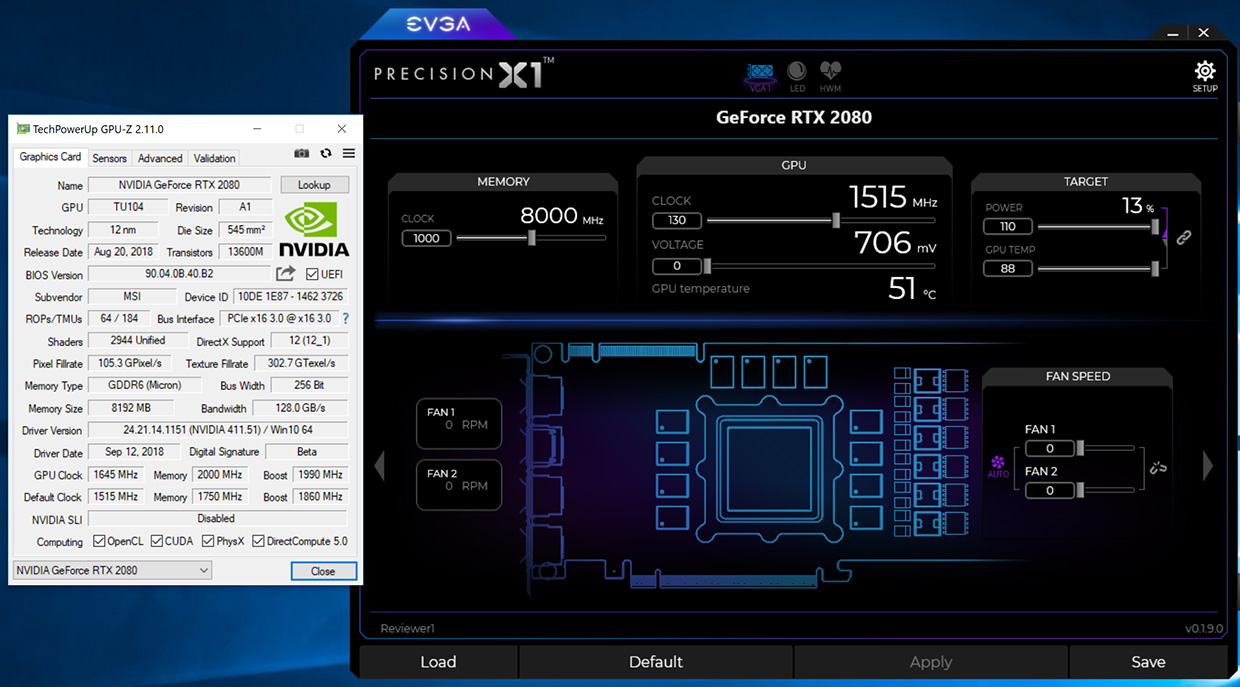
Task: Reset settings with the Default button
Action: tap(656, 662)
